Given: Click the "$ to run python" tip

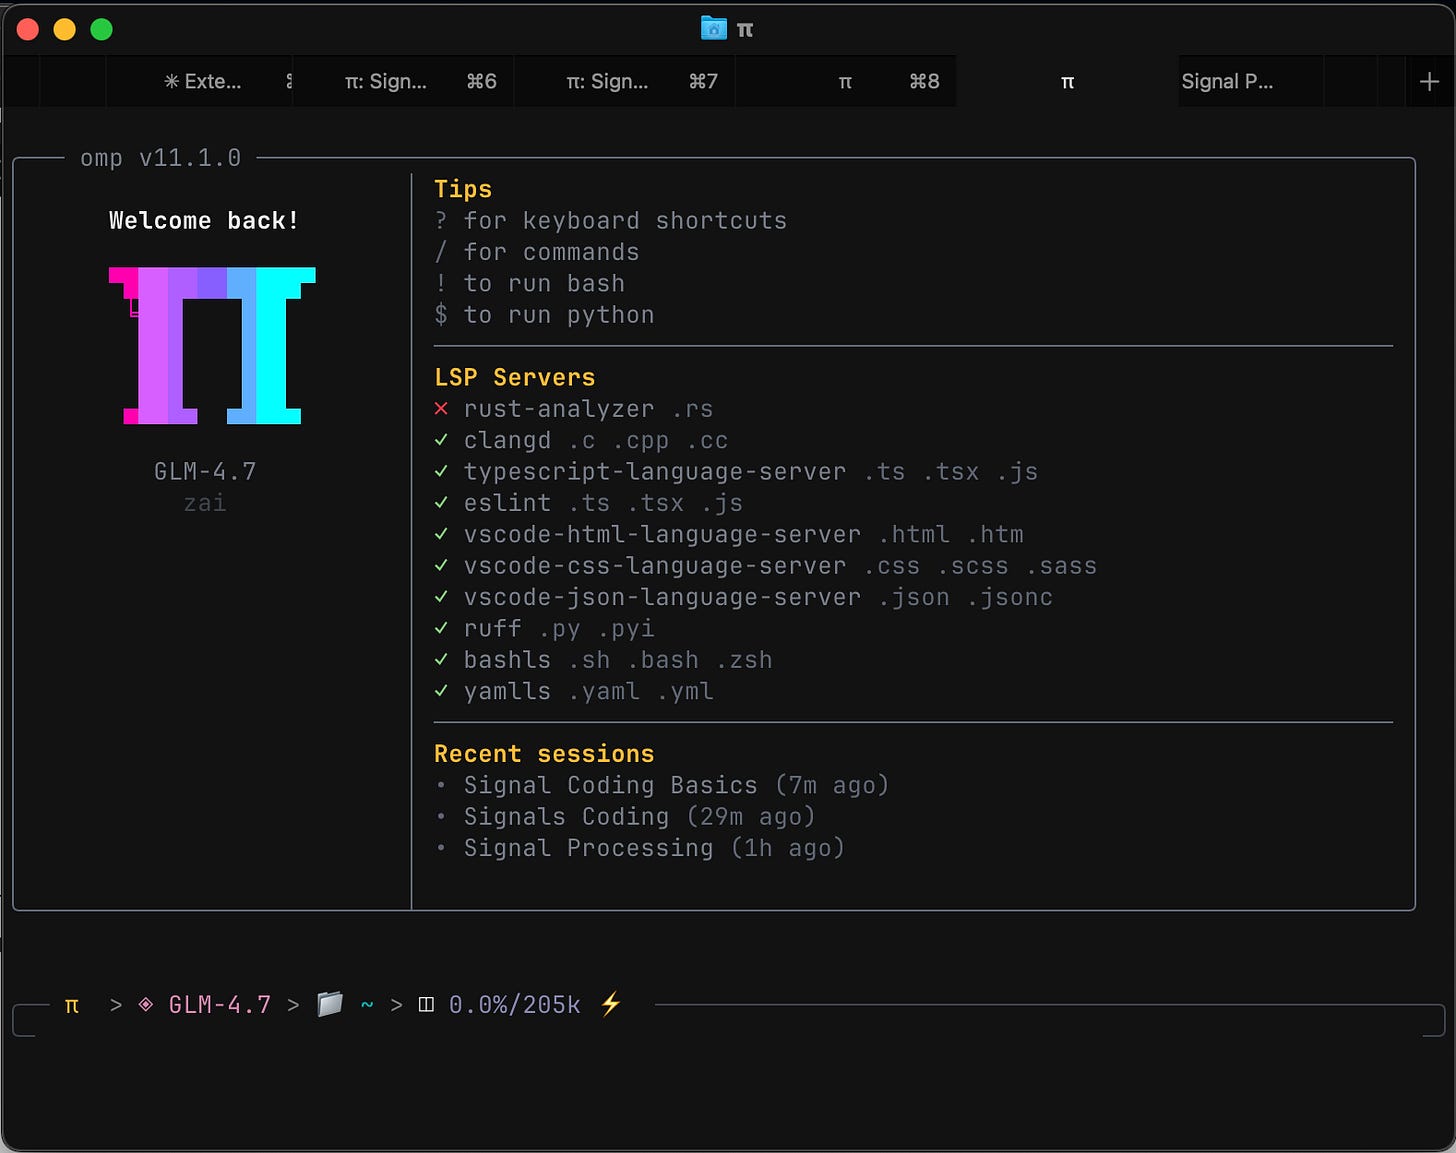Looking at the screenshot, I should click(x=545, y=315).
